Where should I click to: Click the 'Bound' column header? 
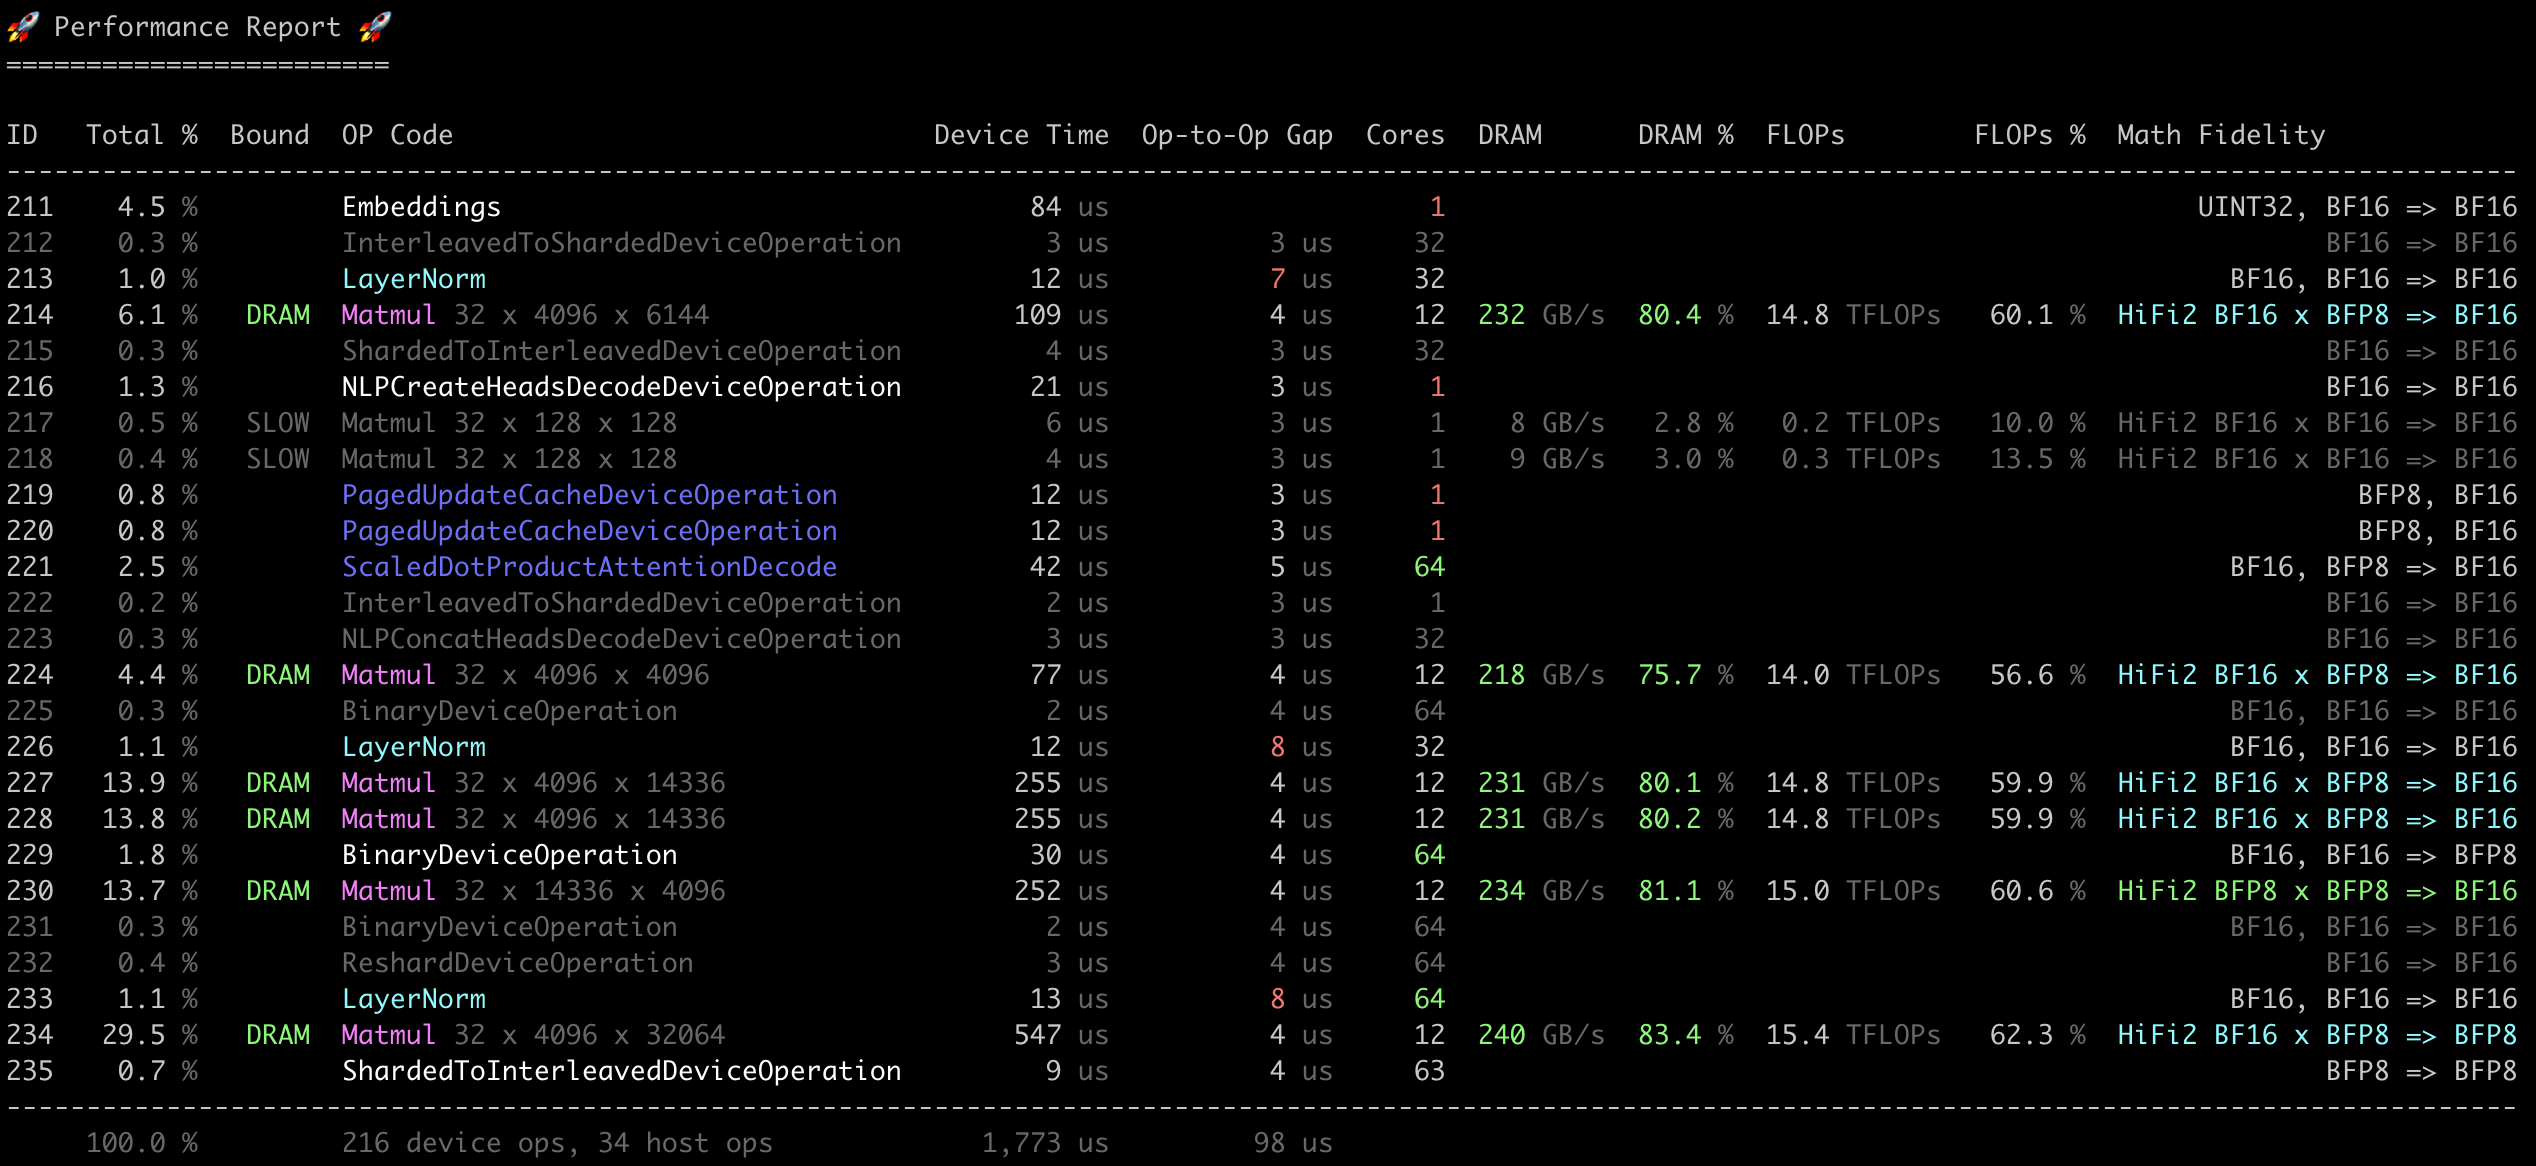click(x=270, y=135)
